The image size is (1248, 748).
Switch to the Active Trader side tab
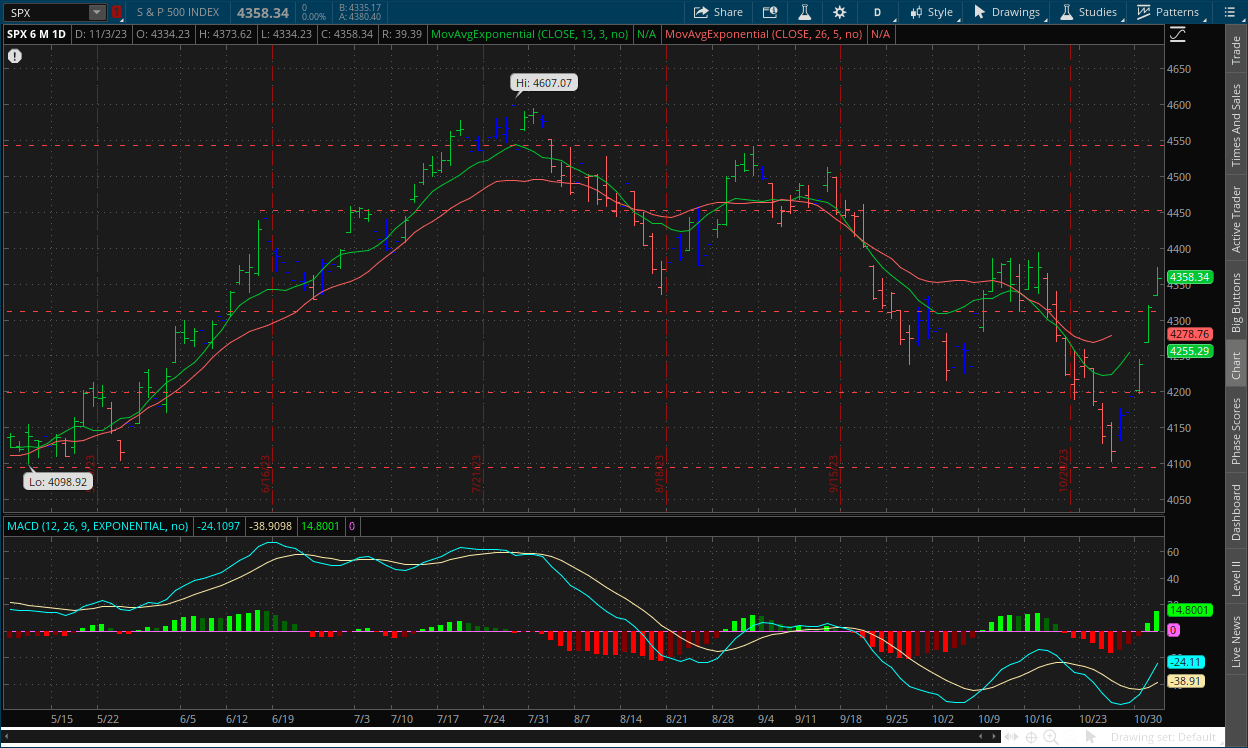pyautogui.click(x=1236, y=219)
